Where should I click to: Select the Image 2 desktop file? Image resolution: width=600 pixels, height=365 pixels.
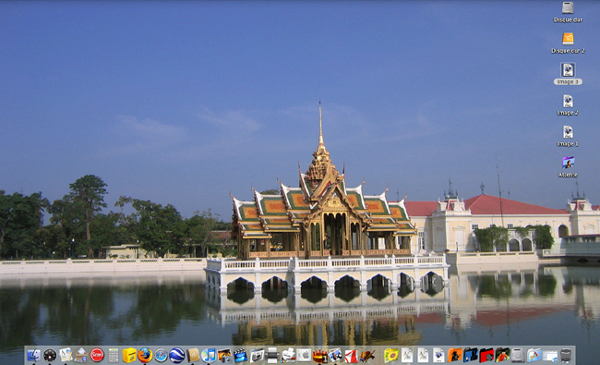pos(568,105)
